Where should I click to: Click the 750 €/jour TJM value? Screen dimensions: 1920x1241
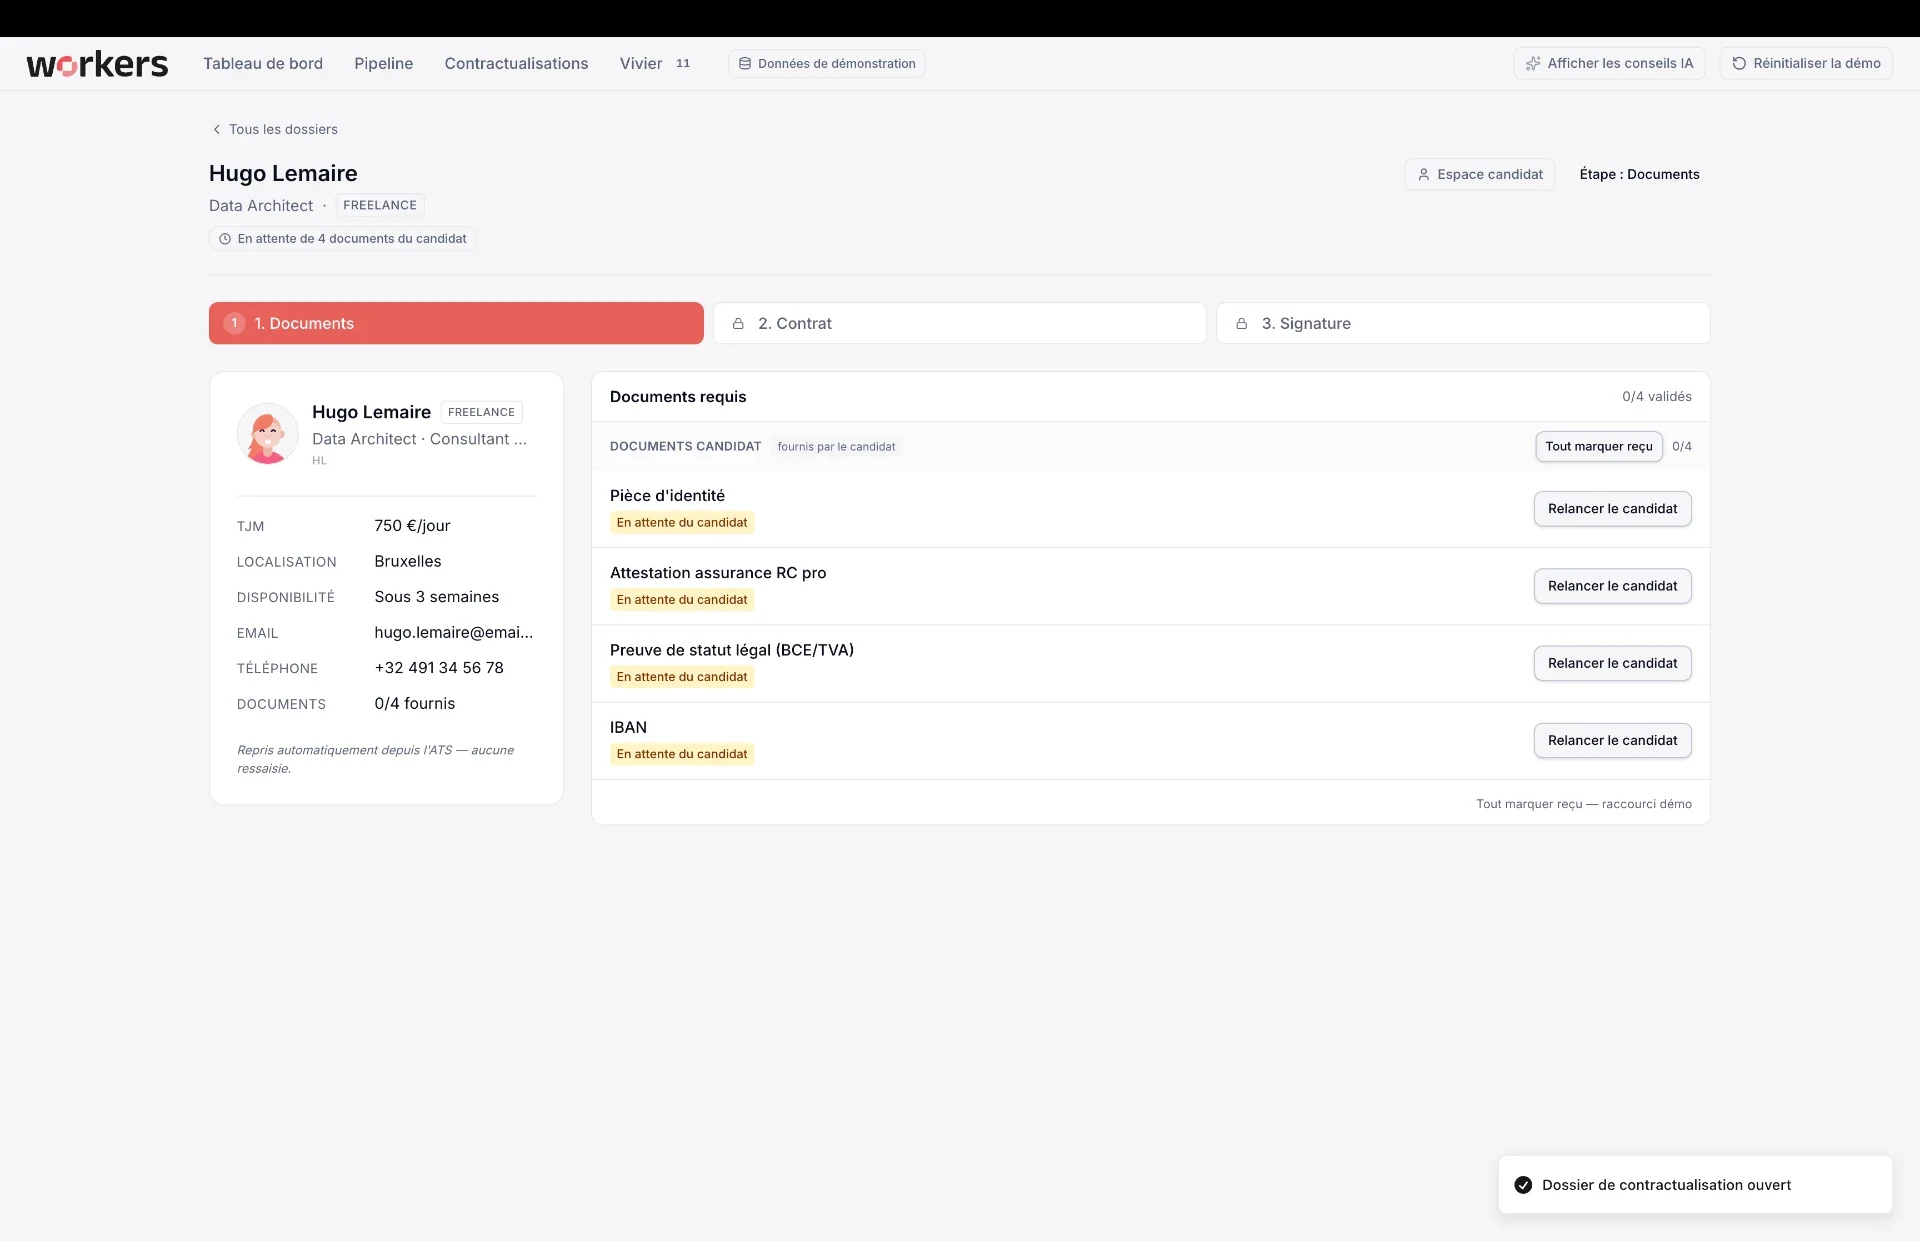[x=412, y=526]
